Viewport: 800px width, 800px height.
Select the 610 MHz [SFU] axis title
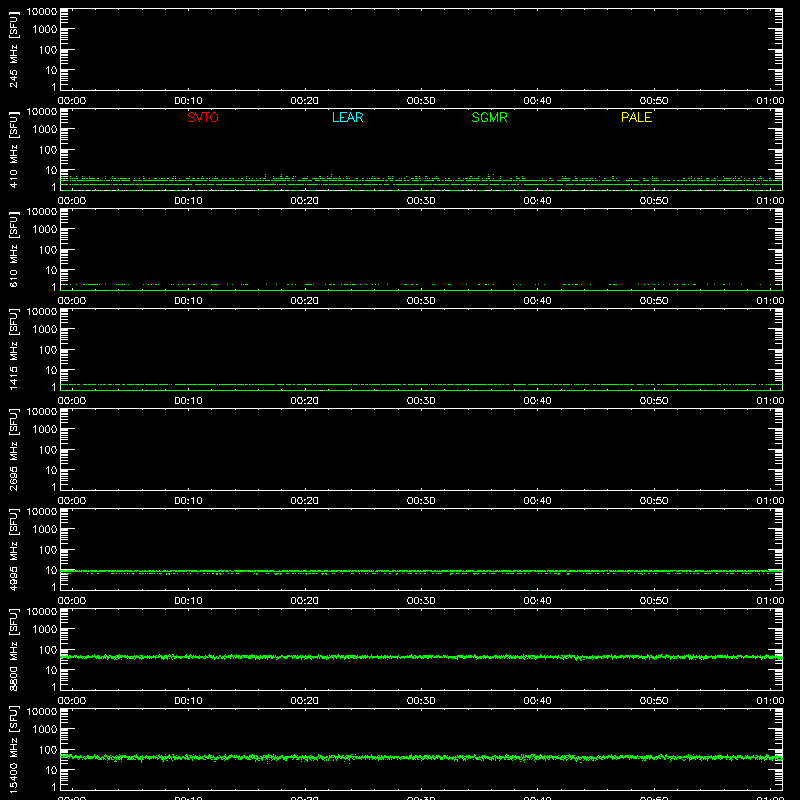click(x=14, y=250)
